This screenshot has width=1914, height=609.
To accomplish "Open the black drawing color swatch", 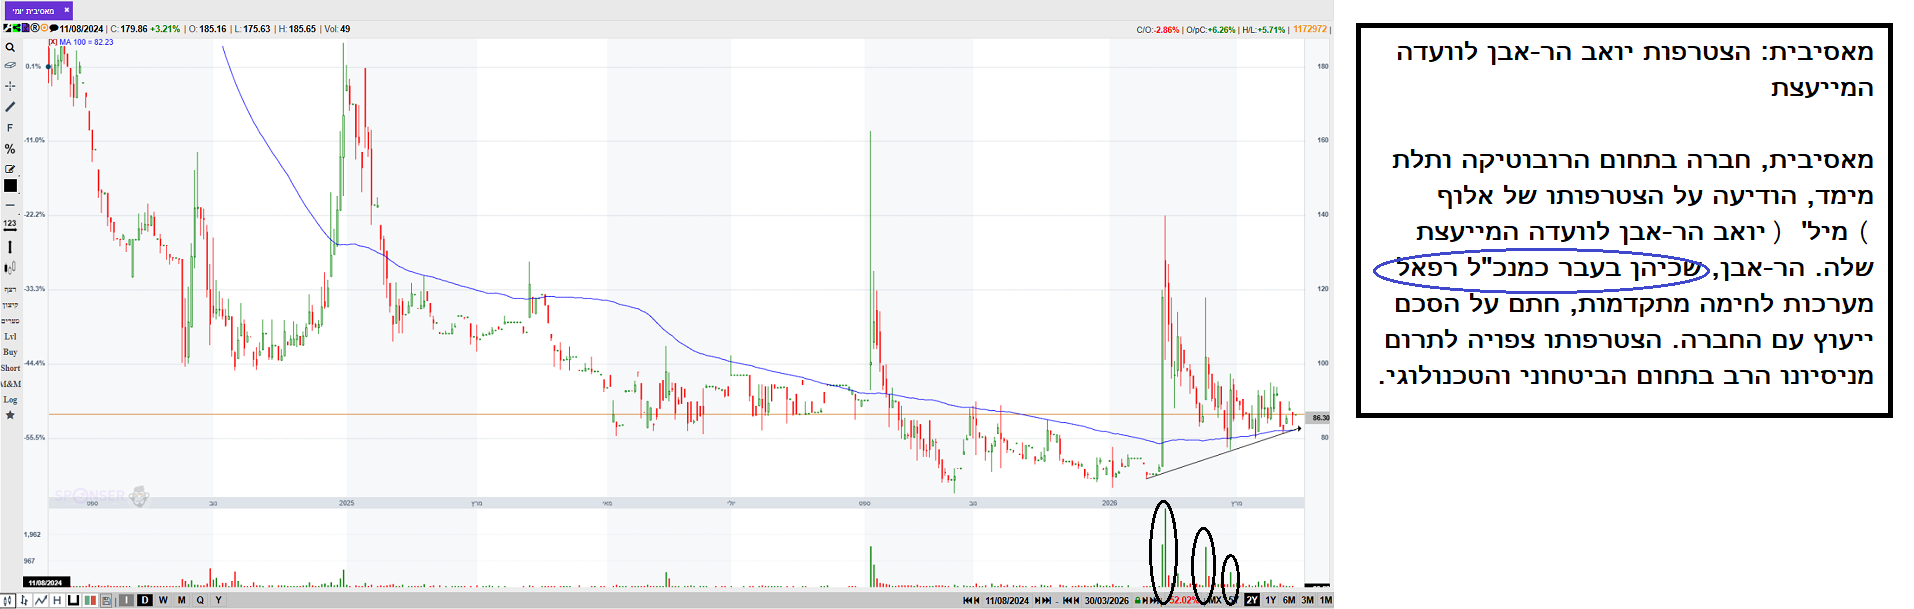I will (x=10, y=186).
